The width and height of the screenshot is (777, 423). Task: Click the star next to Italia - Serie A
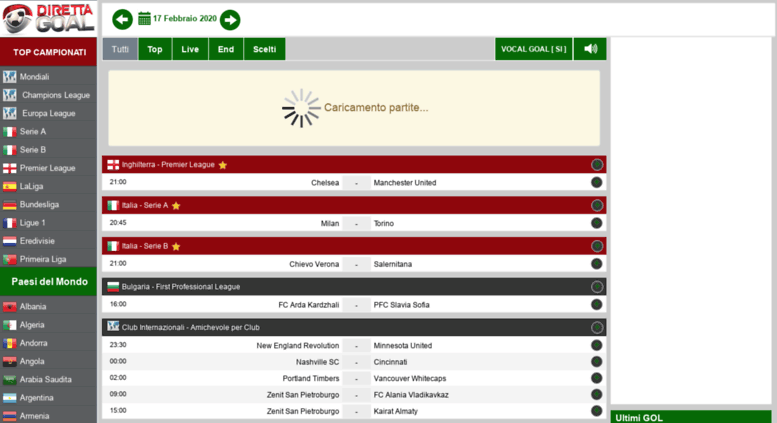coord(176,205)
